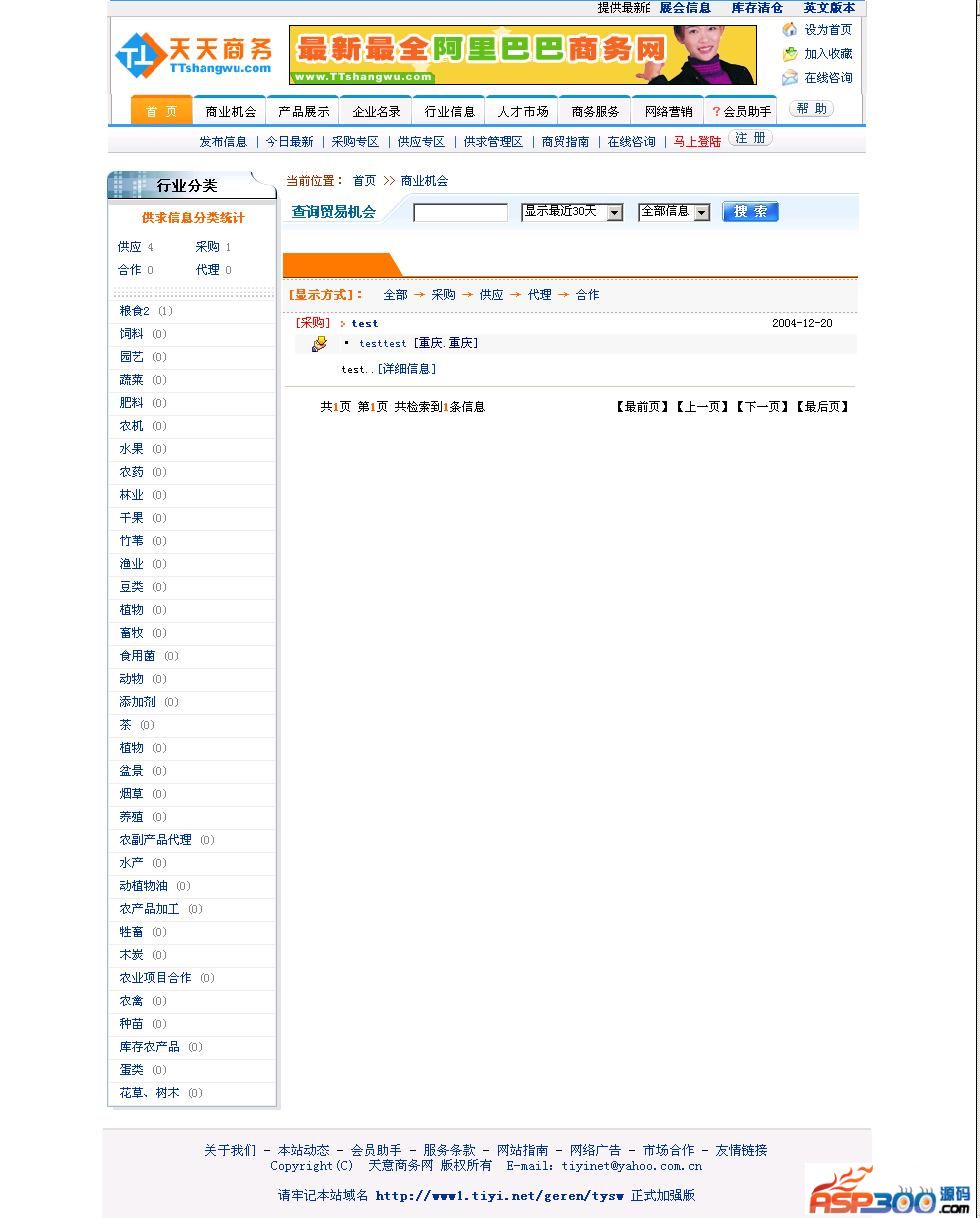Click the trade search text field
This screenshot has height=1218, width=980.
tap(461, 212)
